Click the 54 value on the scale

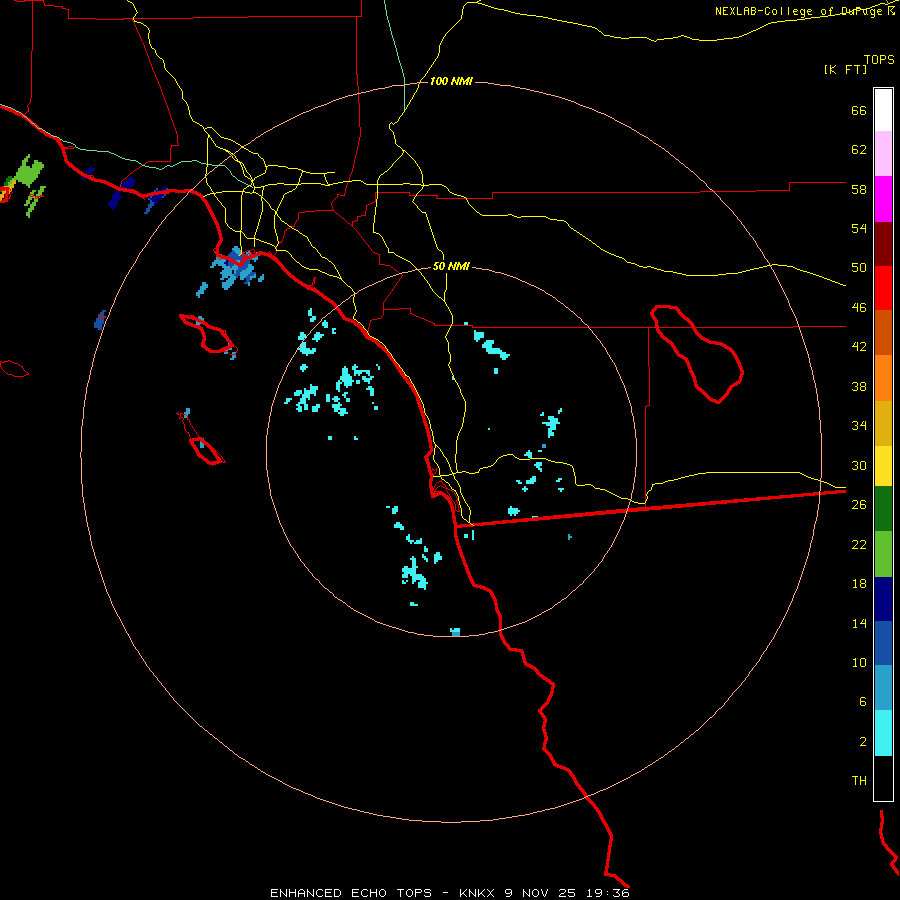click(x=859, y=228)
